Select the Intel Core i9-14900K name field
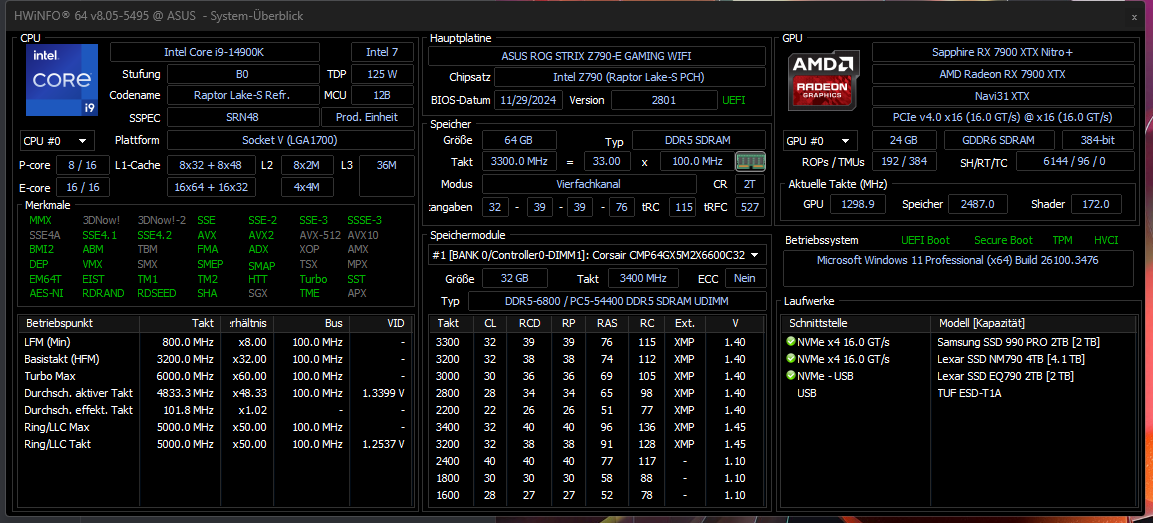The image size is (1153, 523). (215, 52)
